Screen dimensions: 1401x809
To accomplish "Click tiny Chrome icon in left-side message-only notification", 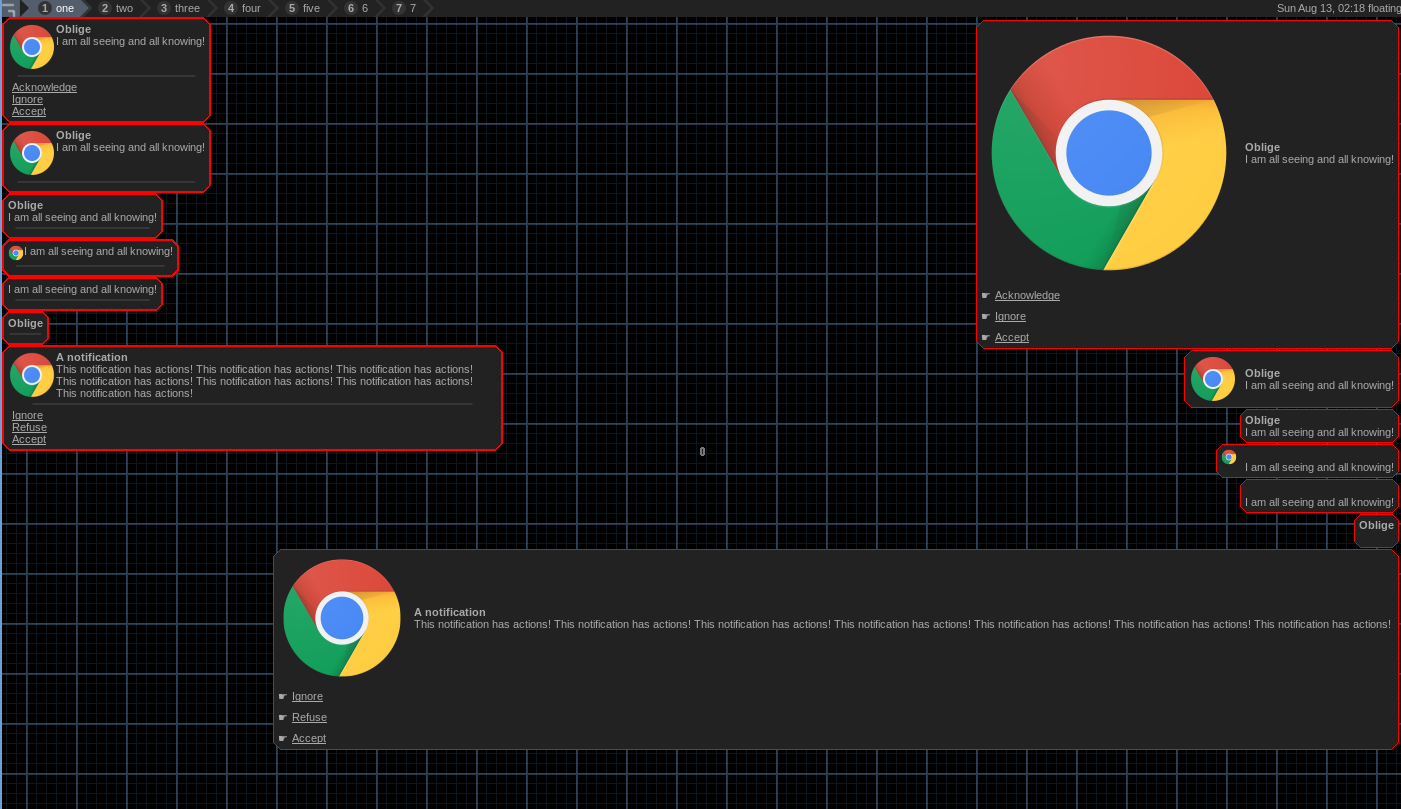I will (16, 253).
